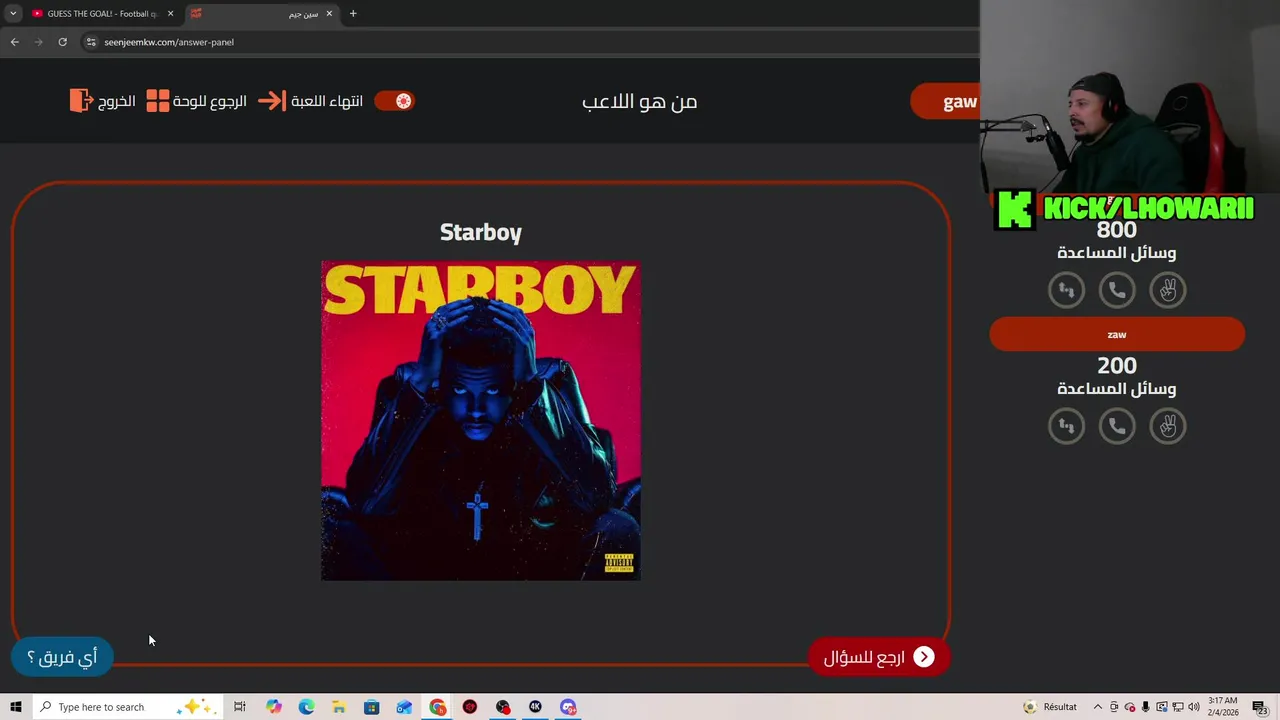Open Microsoft Edge from taskbar
Image resolution: width=1280 pixels, height=720 pixels.
[306, 707]
